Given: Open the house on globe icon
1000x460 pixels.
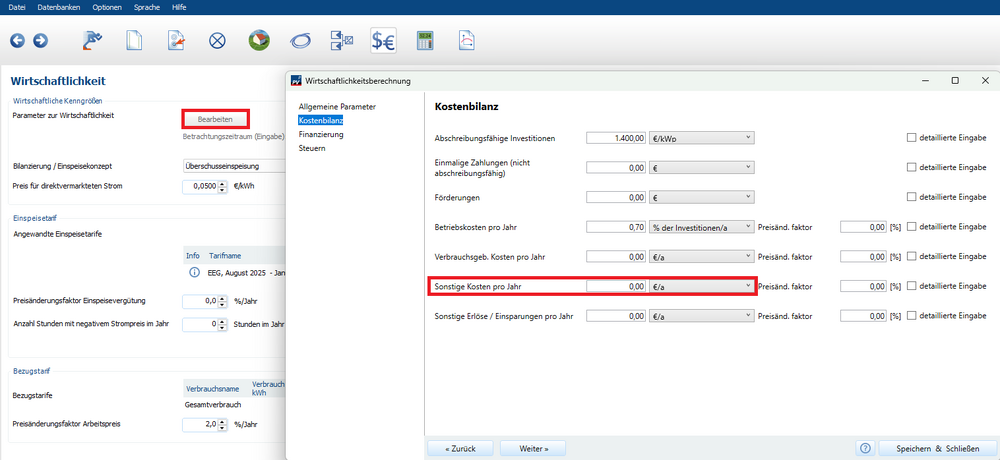Looking at the screenshot, I should tap(259, 41).
